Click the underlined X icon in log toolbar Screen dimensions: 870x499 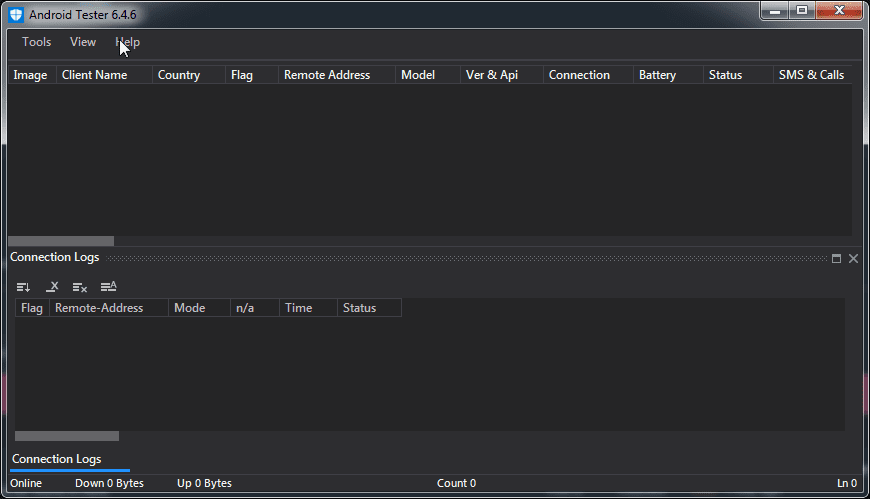(x=52, y=287)
